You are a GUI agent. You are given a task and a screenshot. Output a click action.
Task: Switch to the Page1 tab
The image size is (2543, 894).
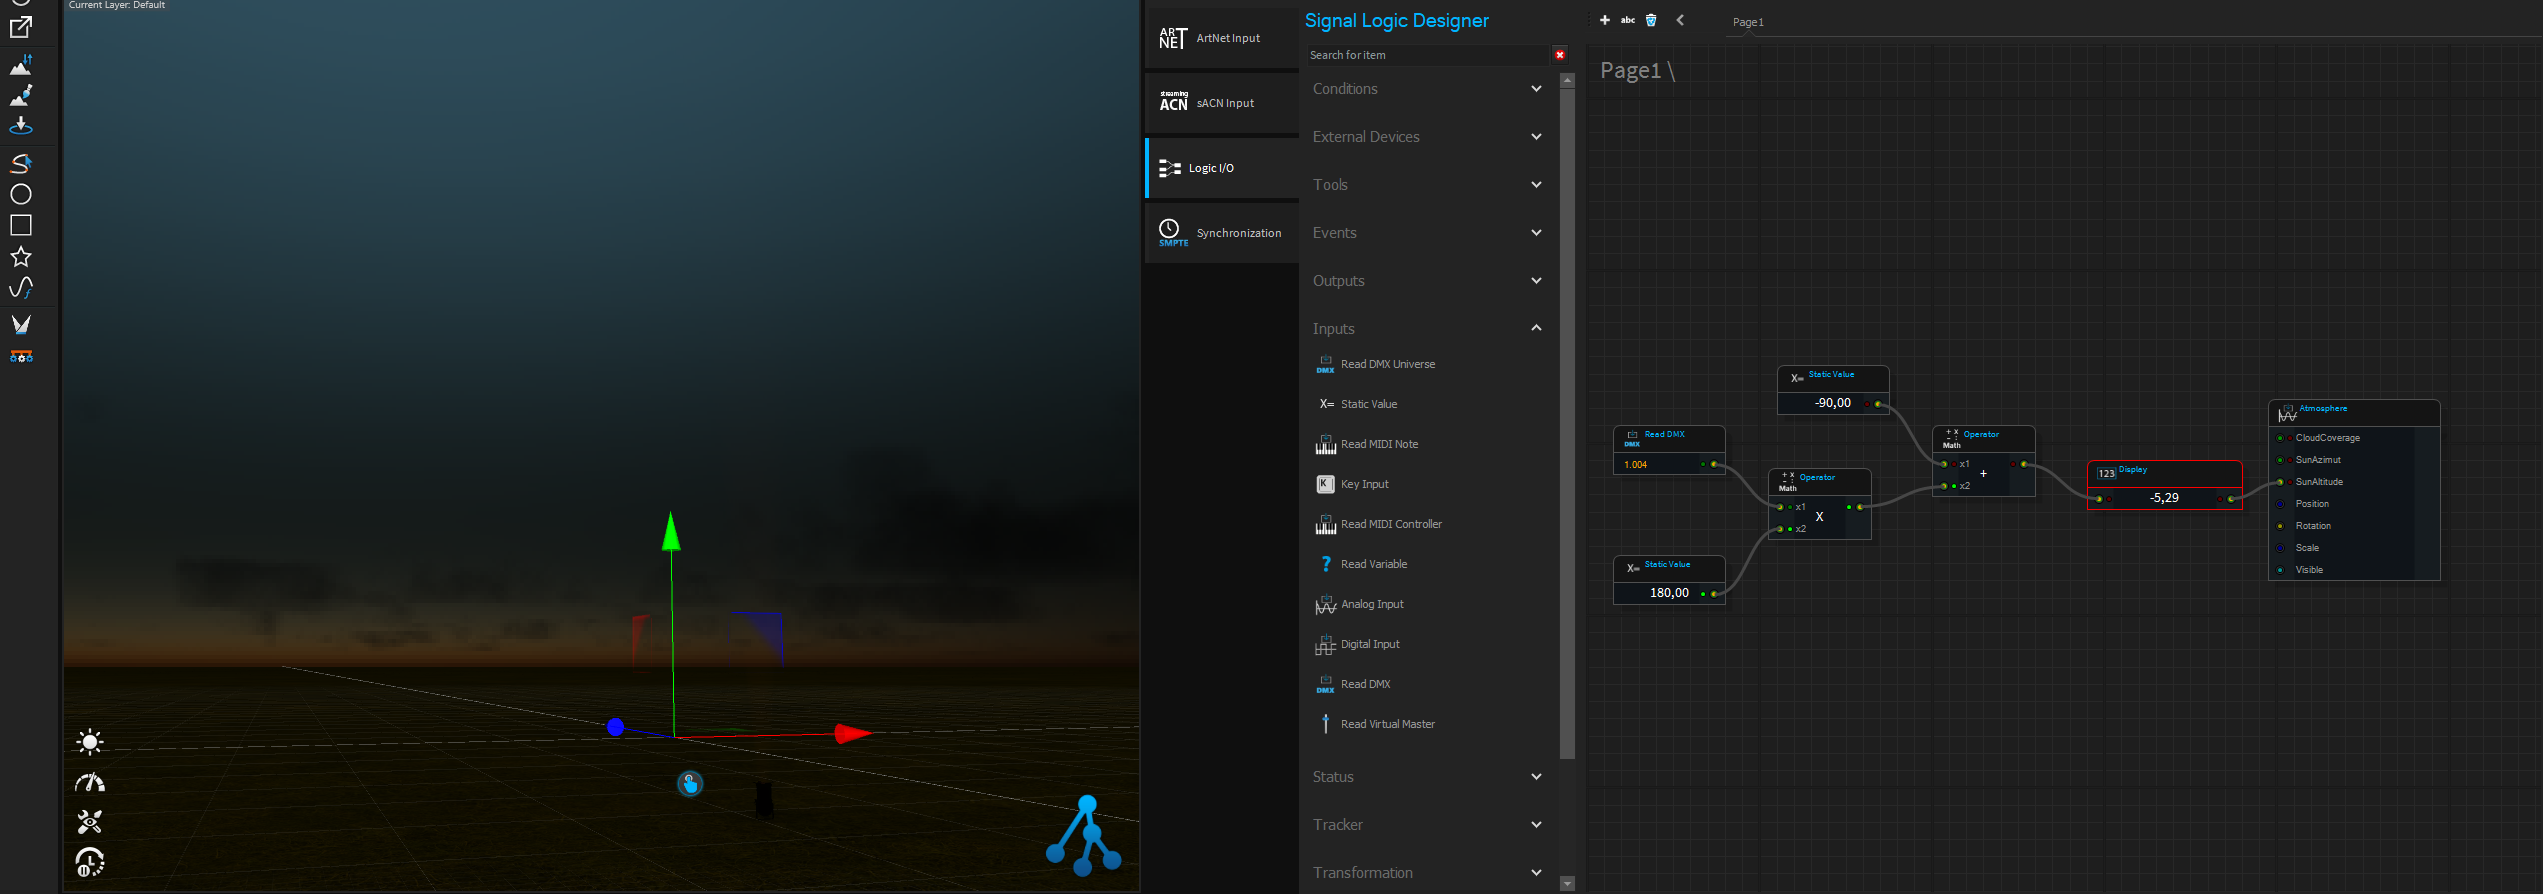pyautogui.click(x=1748, y=22)
